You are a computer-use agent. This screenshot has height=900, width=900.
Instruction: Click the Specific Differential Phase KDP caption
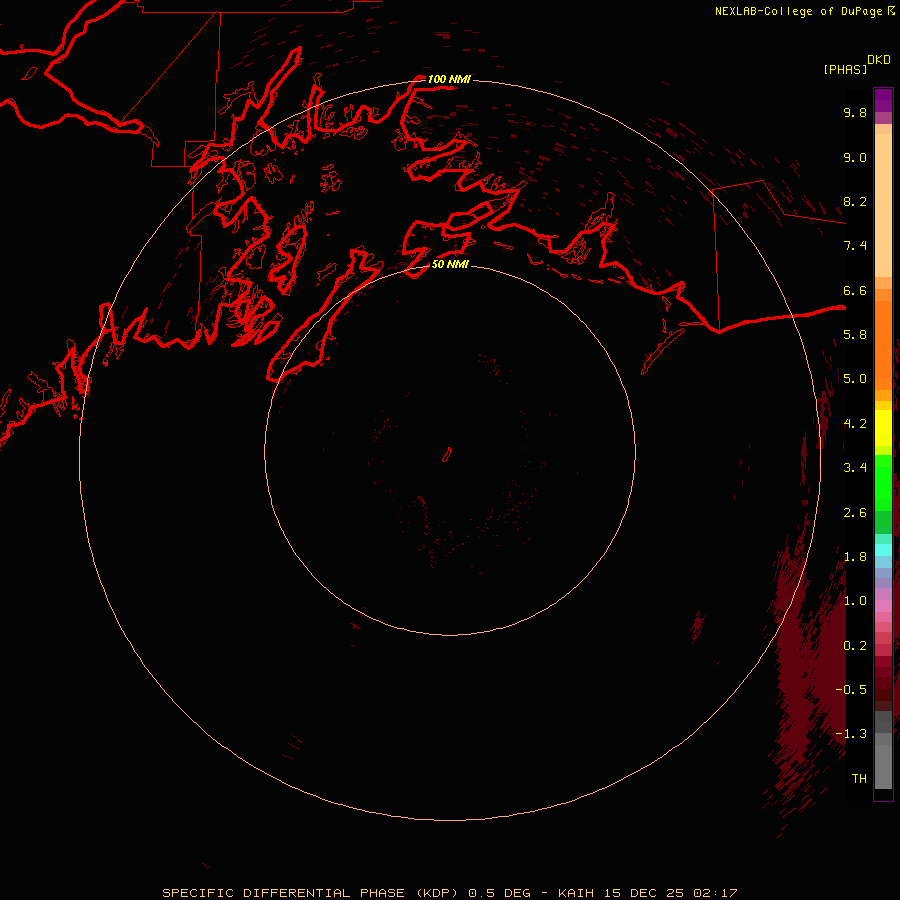tap(450, 893)
